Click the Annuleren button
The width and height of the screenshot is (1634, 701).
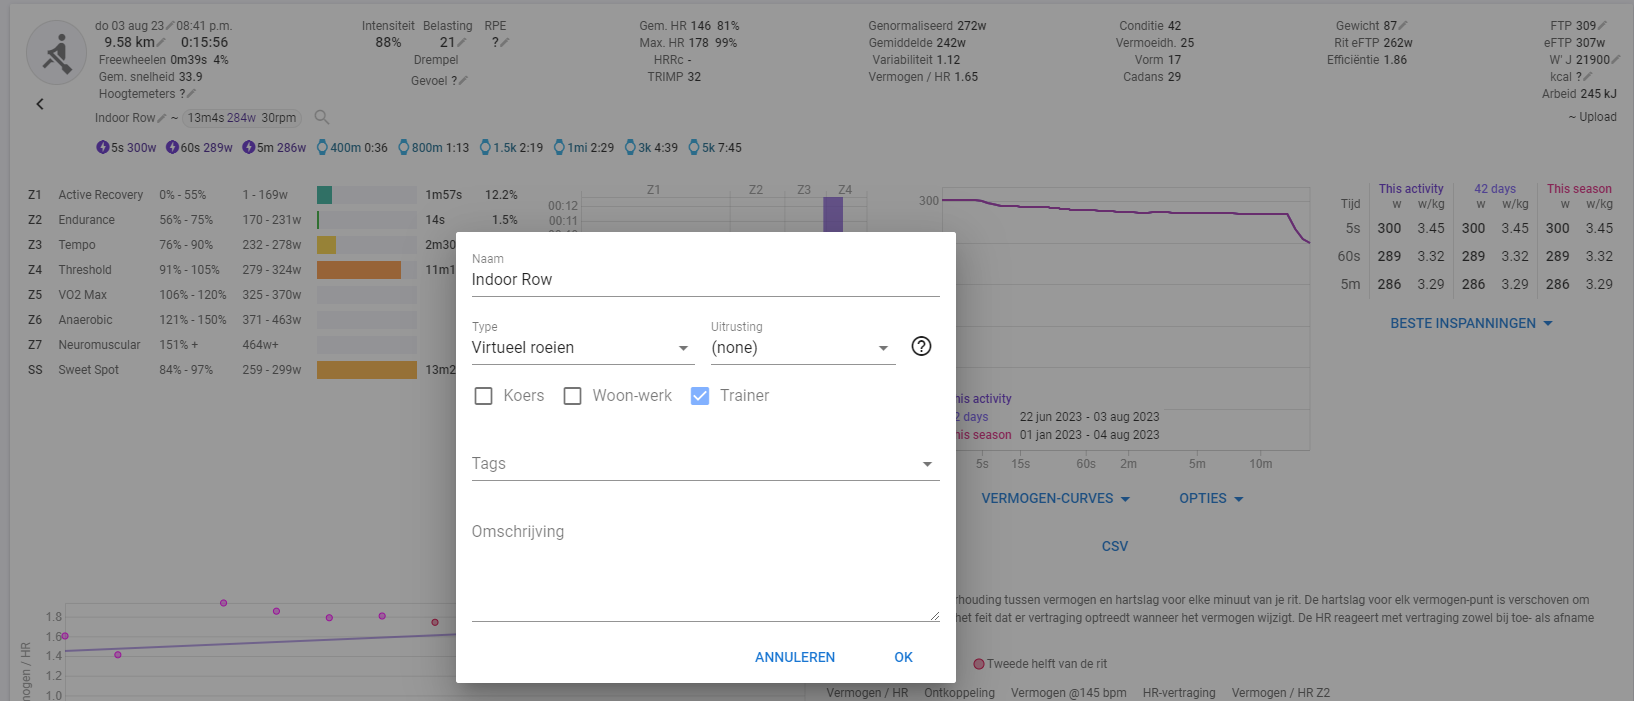tap(795, 657)
